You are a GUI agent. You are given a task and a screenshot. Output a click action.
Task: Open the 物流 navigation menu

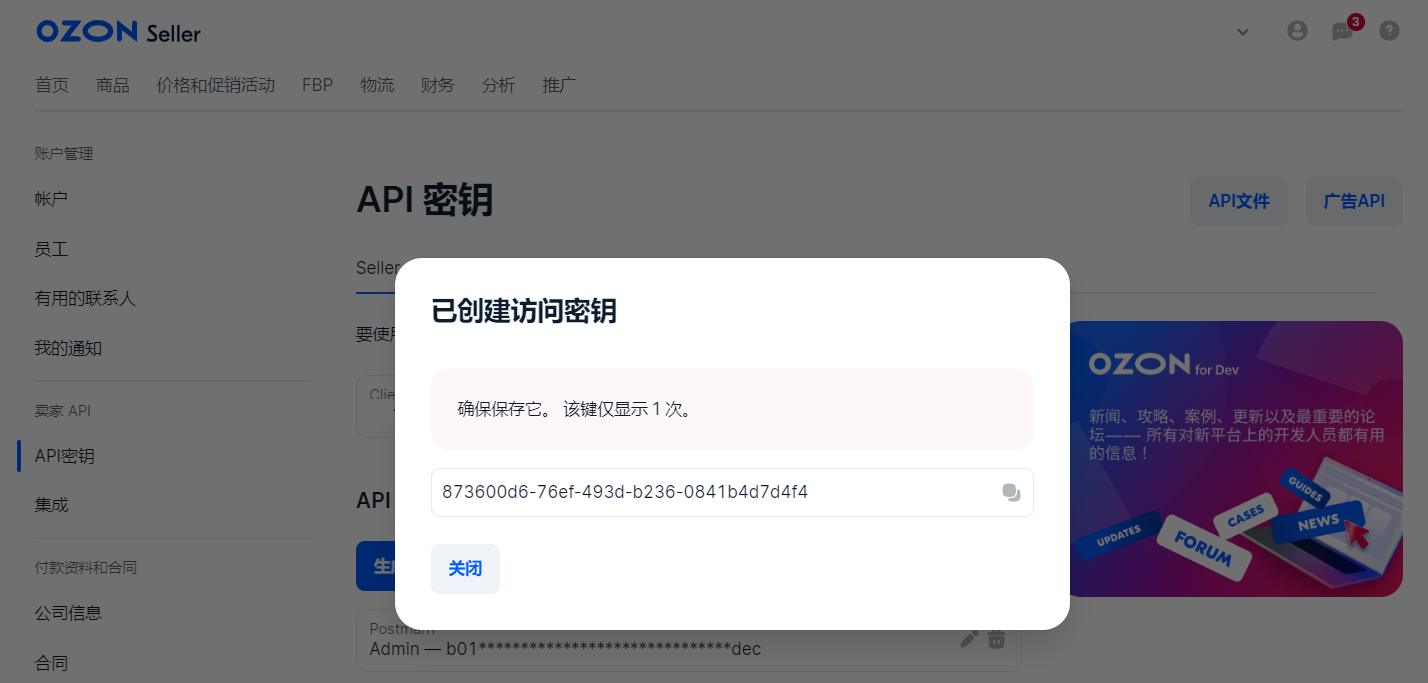point(377,85)
